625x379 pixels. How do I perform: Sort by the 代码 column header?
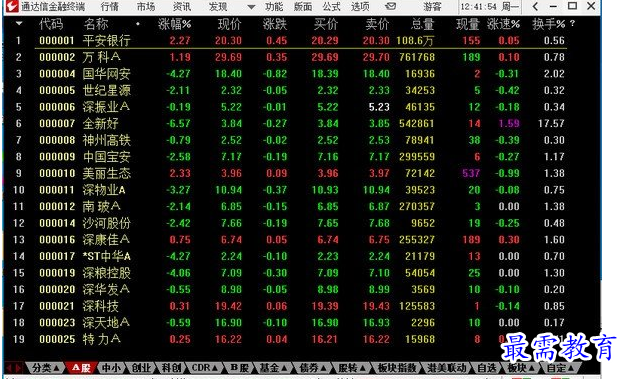[x=51, y=24]
